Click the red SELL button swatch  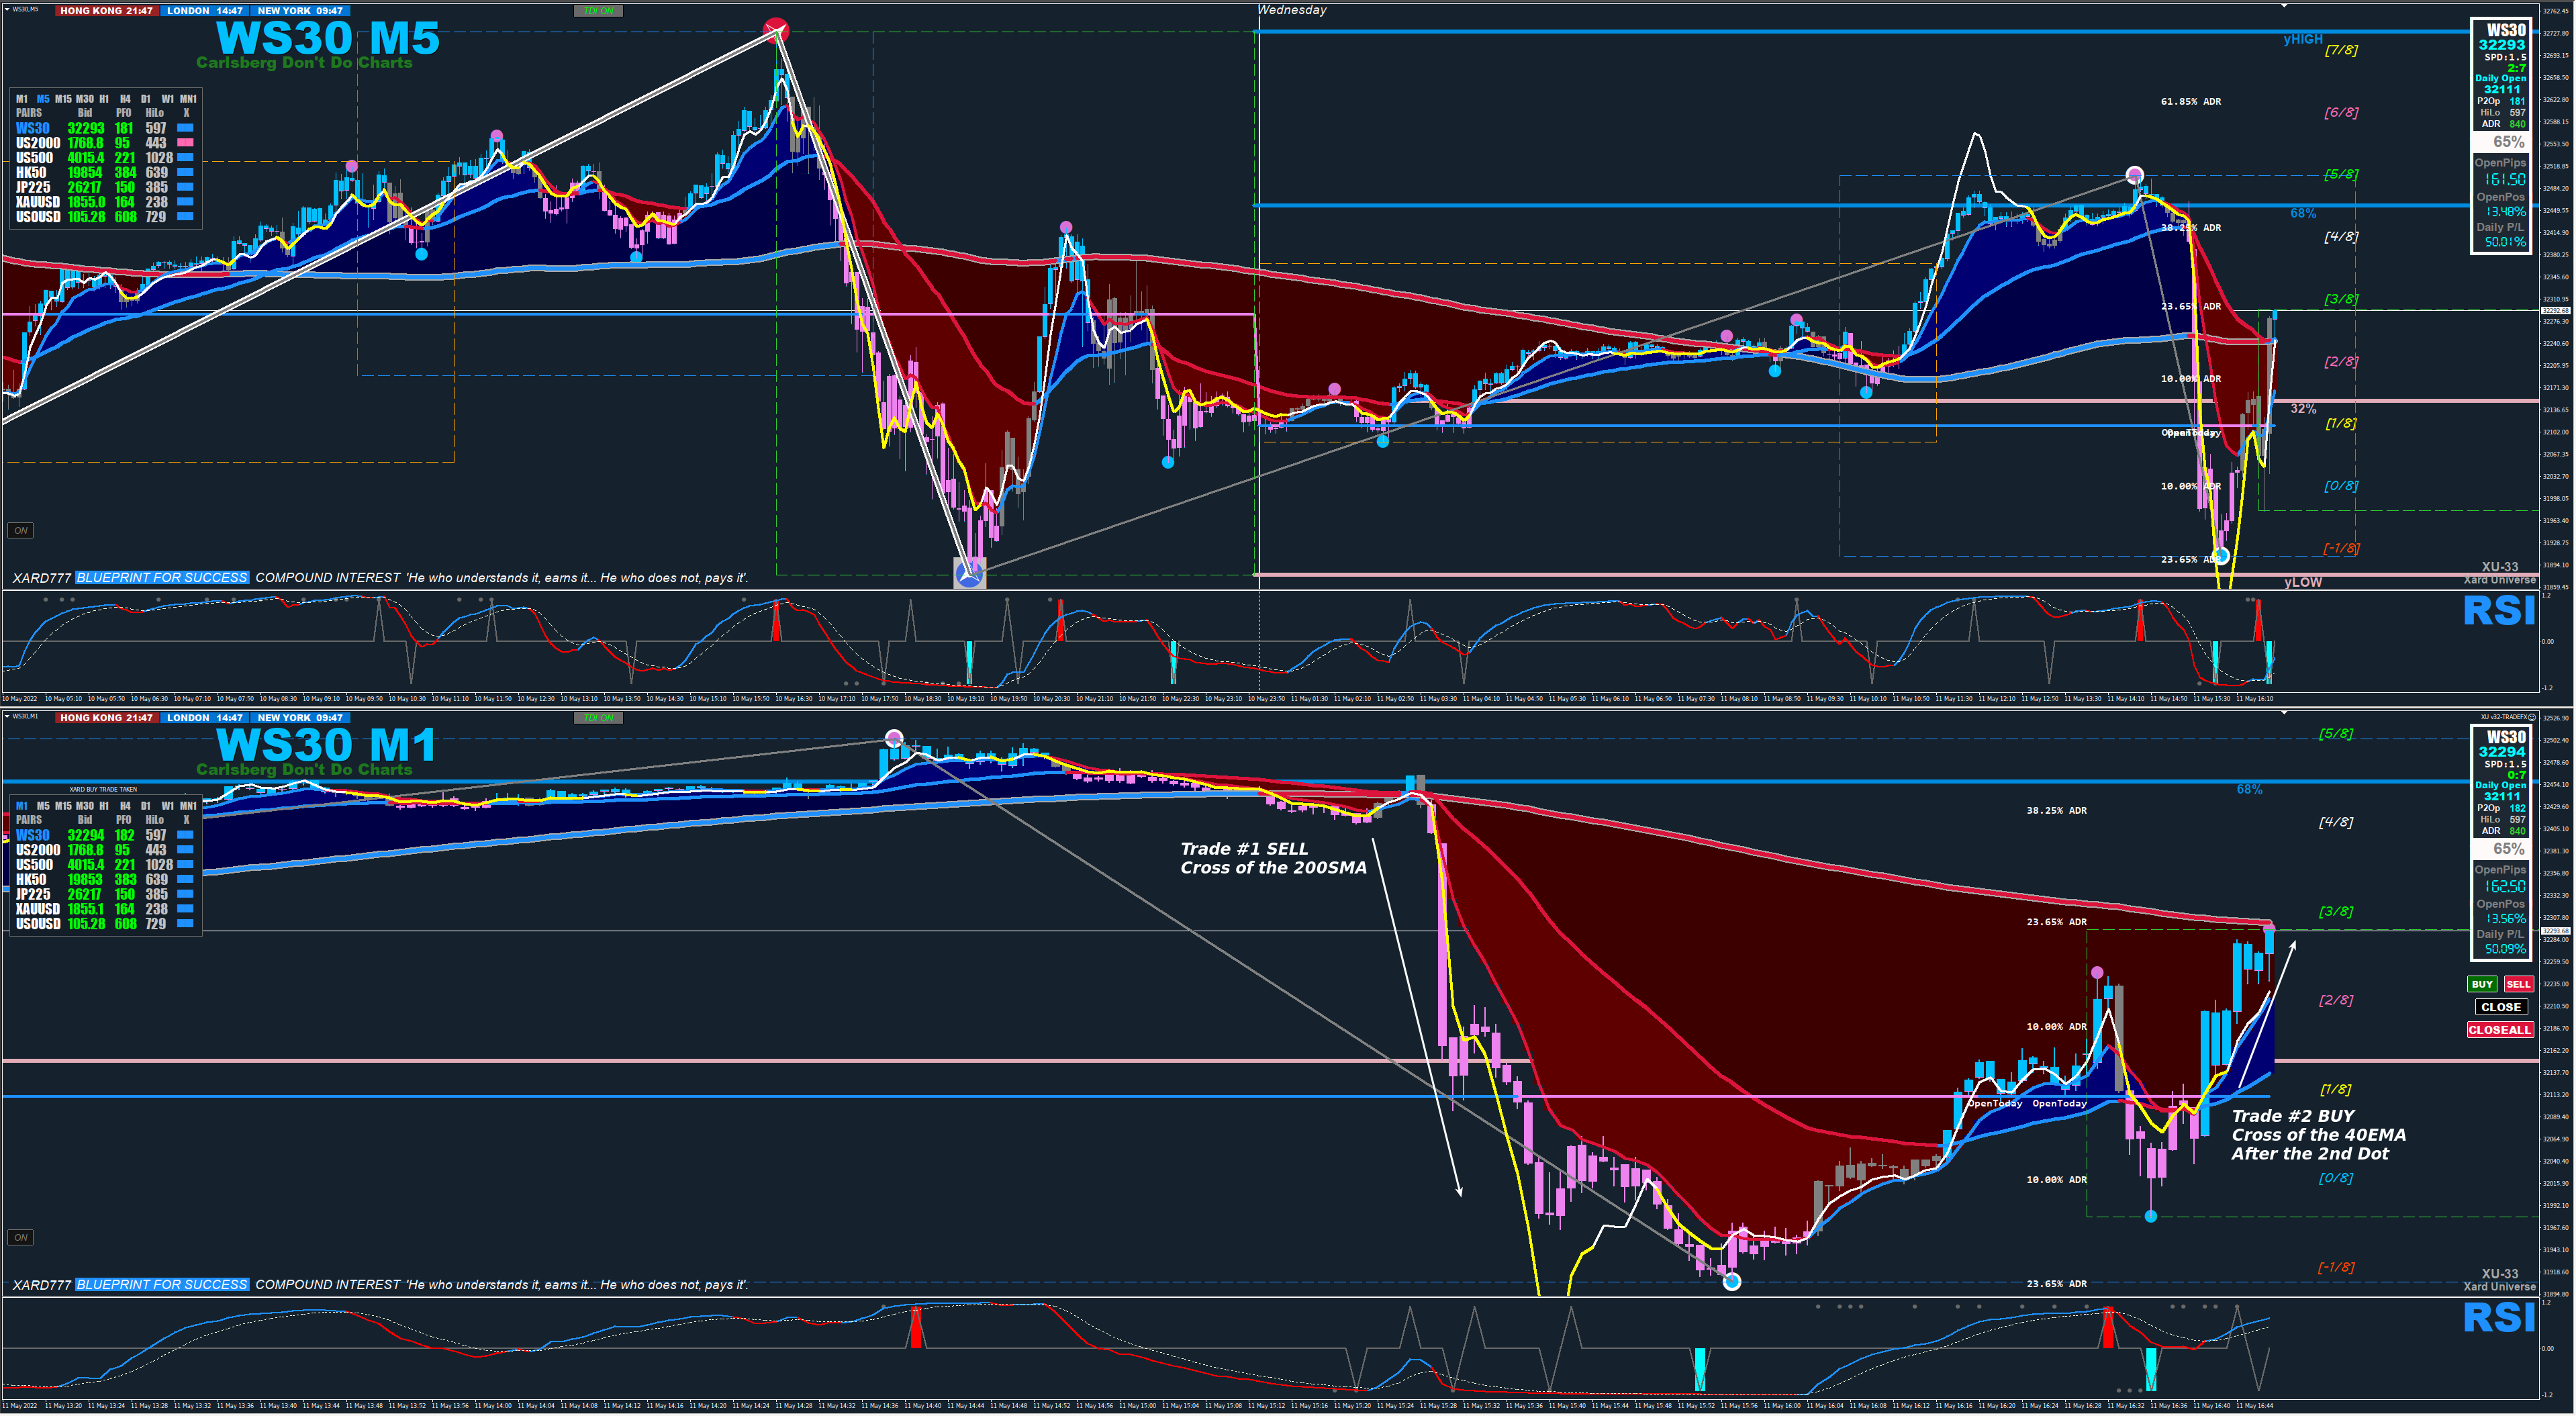pos(2518,985)
